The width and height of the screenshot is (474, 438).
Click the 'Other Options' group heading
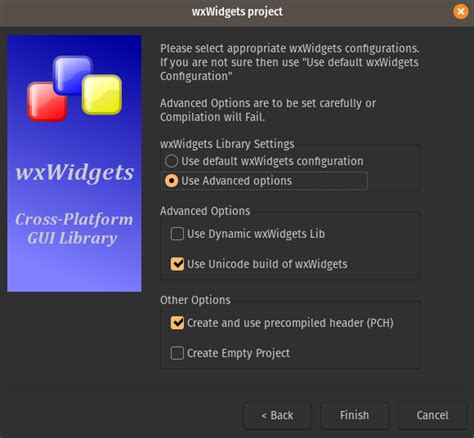coord(195,300)
